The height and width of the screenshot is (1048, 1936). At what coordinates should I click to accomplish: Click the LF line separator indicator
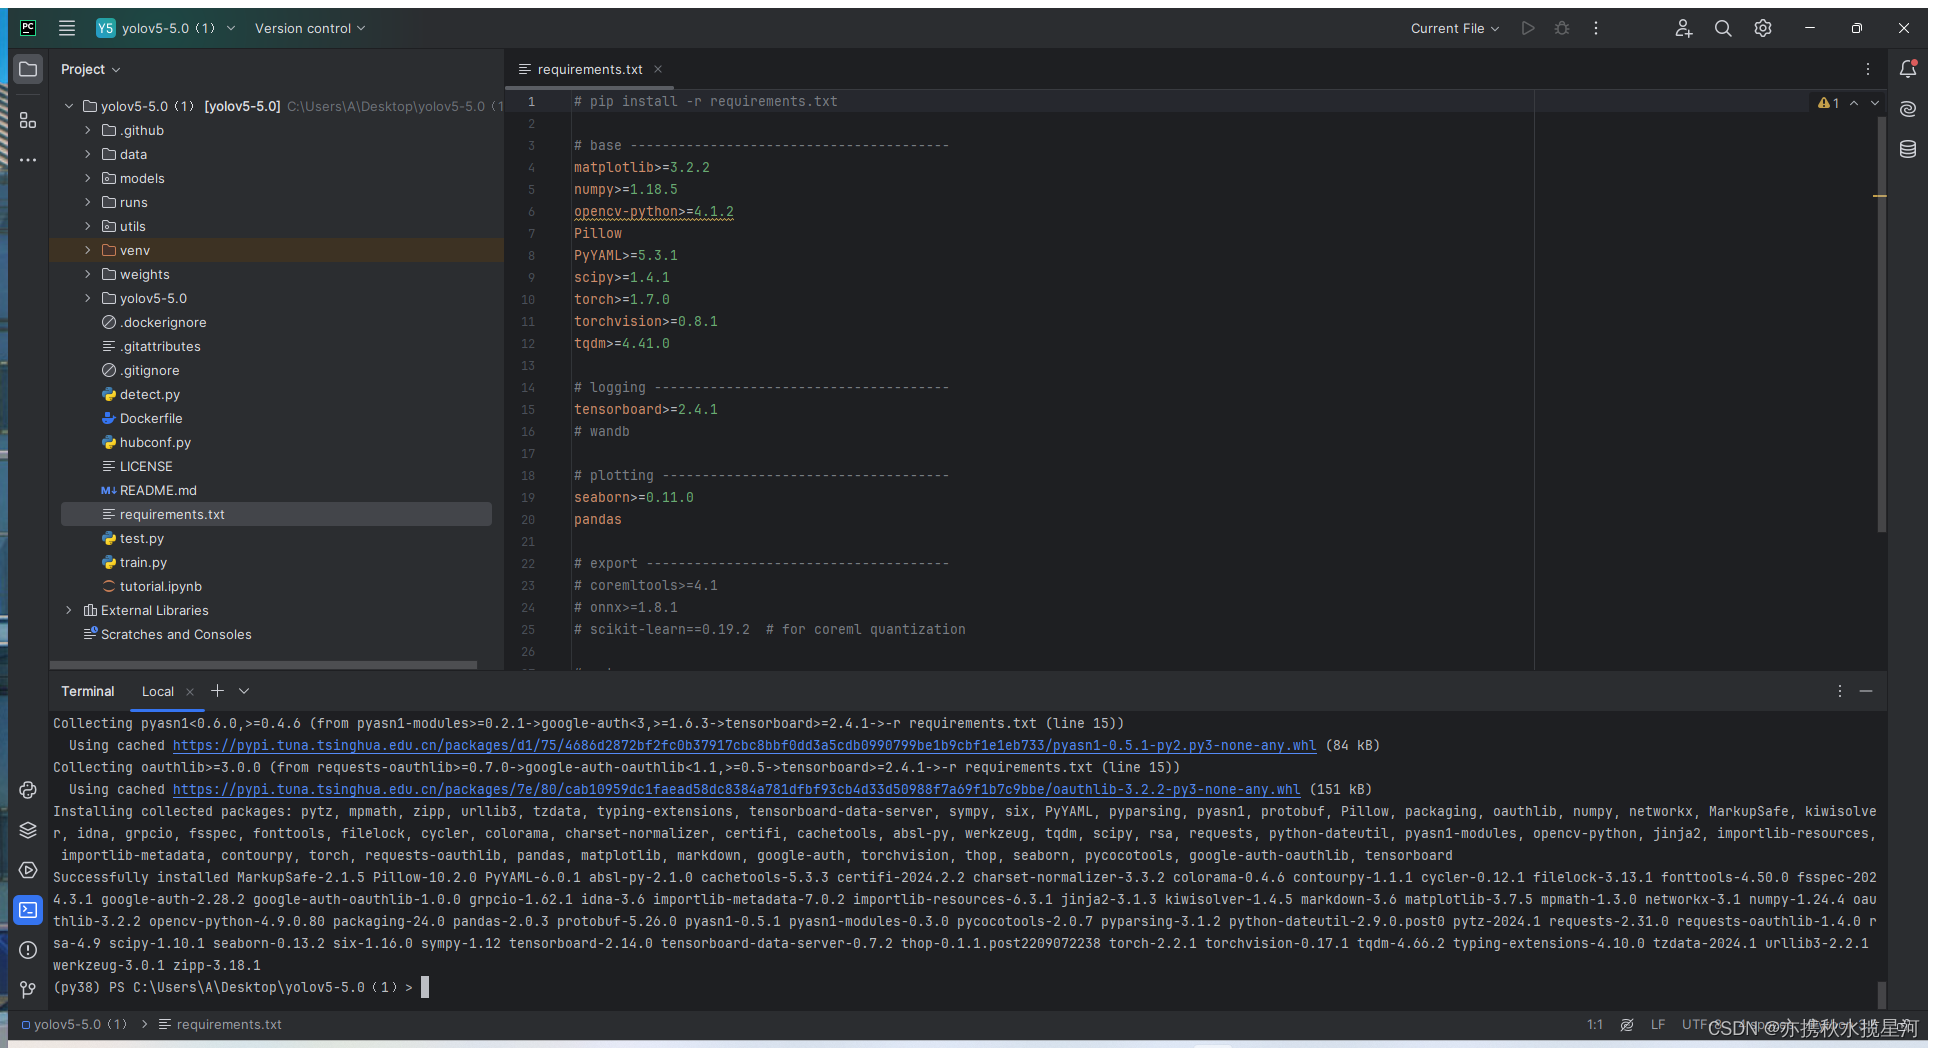1658,1024
